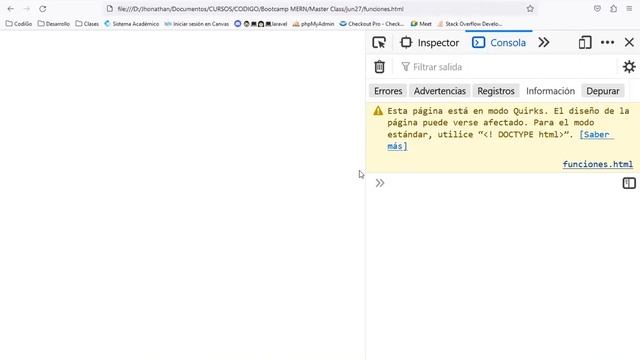Open the Desarrollo bookmarks folder

coord(53,24)
